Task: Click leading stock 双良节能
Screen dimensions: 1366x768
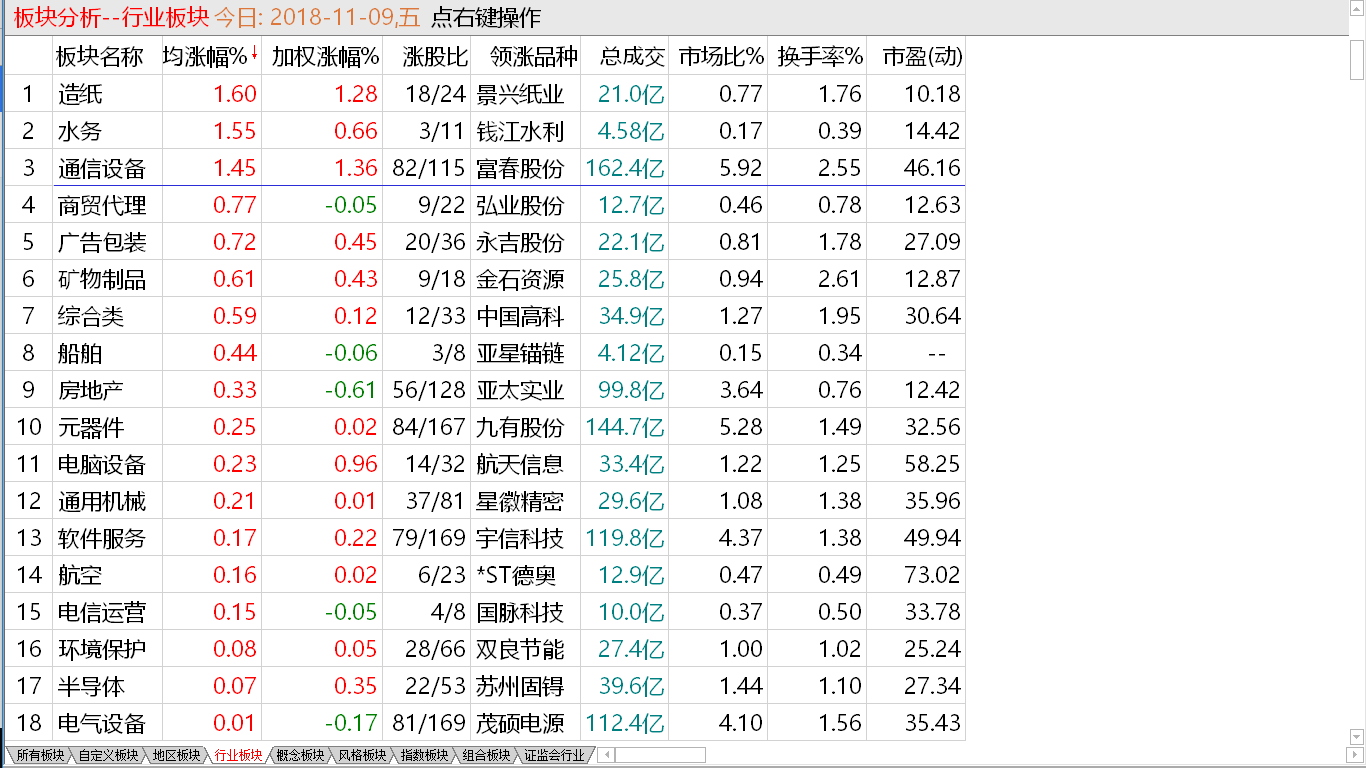Action: click(x=520, y=650)
